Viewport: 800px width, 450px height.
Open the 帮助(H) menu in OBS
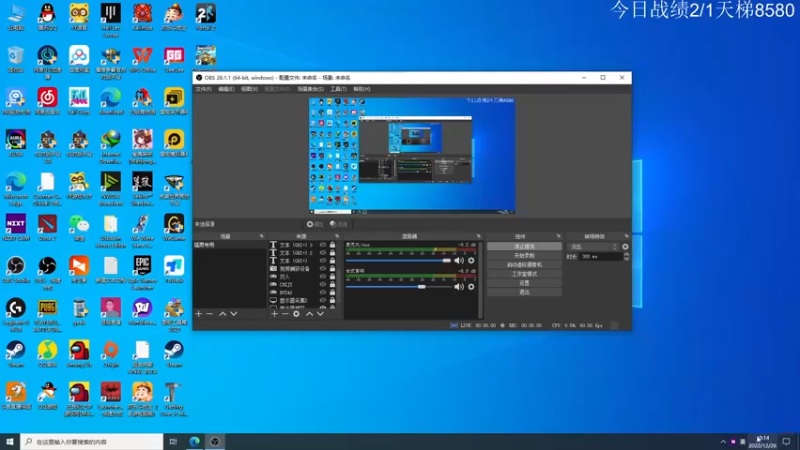[361, 89]
